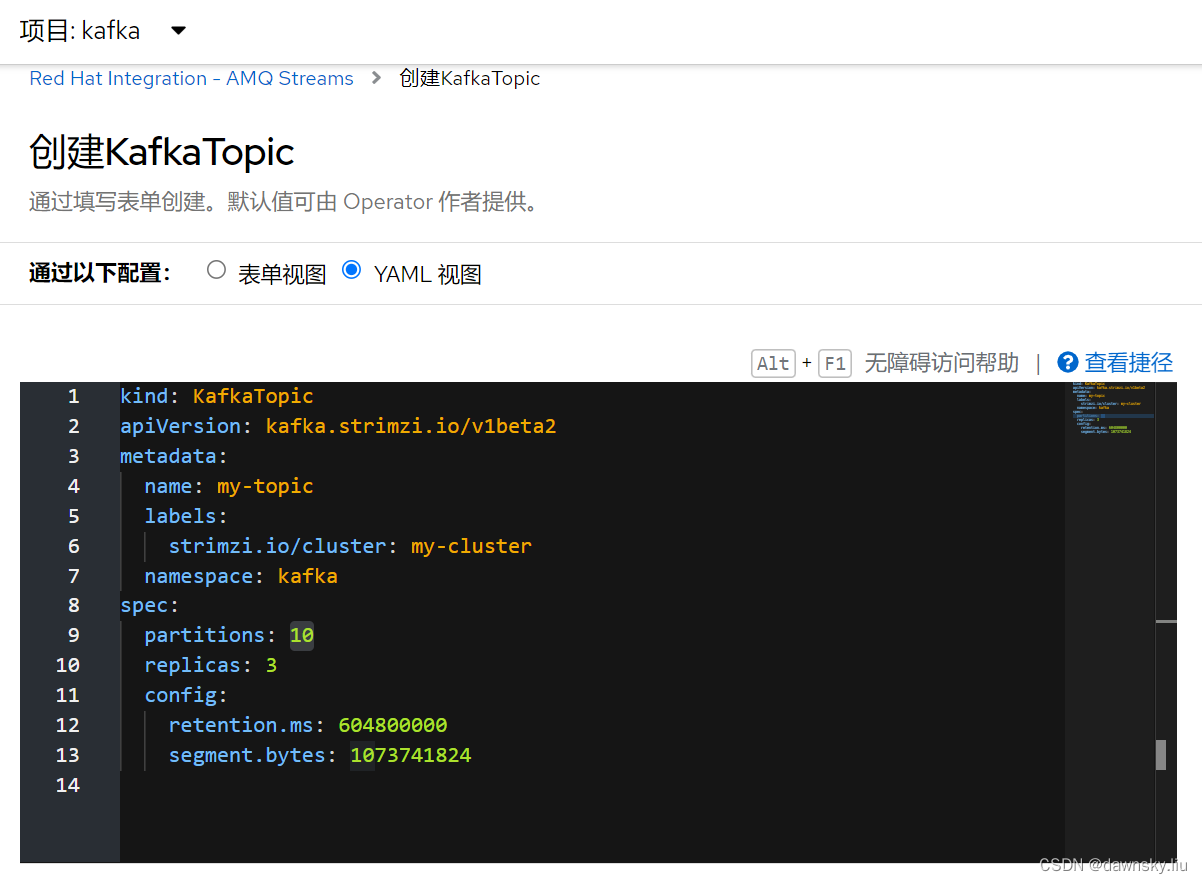Screen dimensions: 1202x884
Task: Open the 查看捷径 shortcuts link
Action: click(x=1128, y=362)
